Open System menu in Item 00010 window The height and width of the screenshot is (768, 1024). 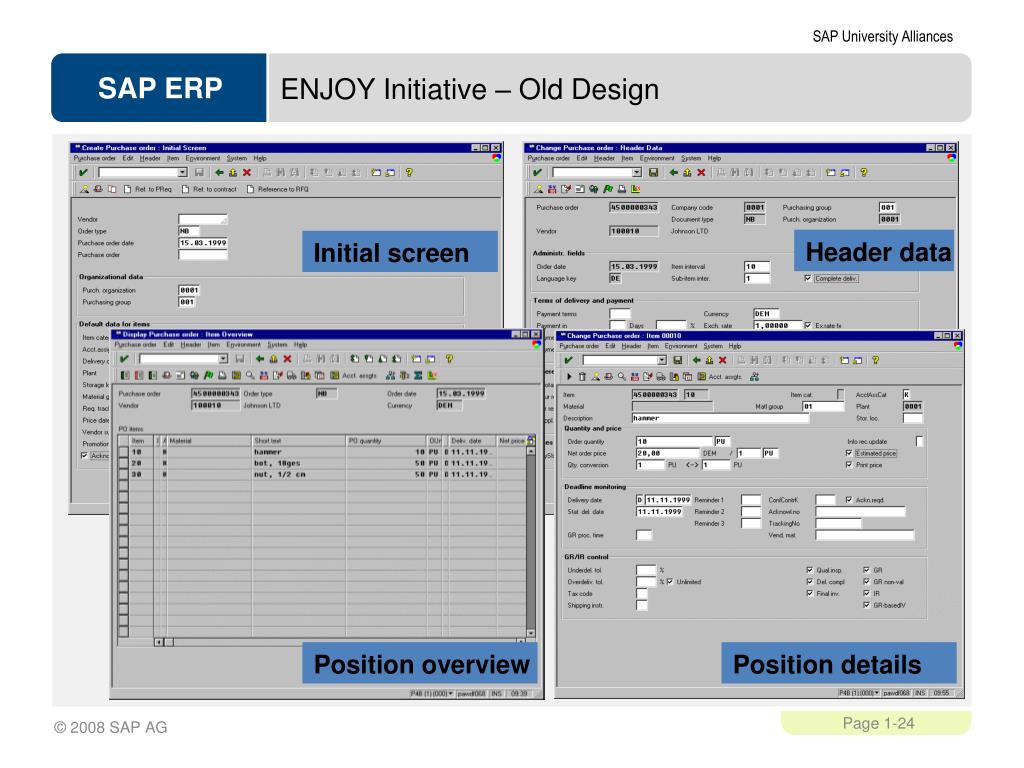click(x=712, y=346)
